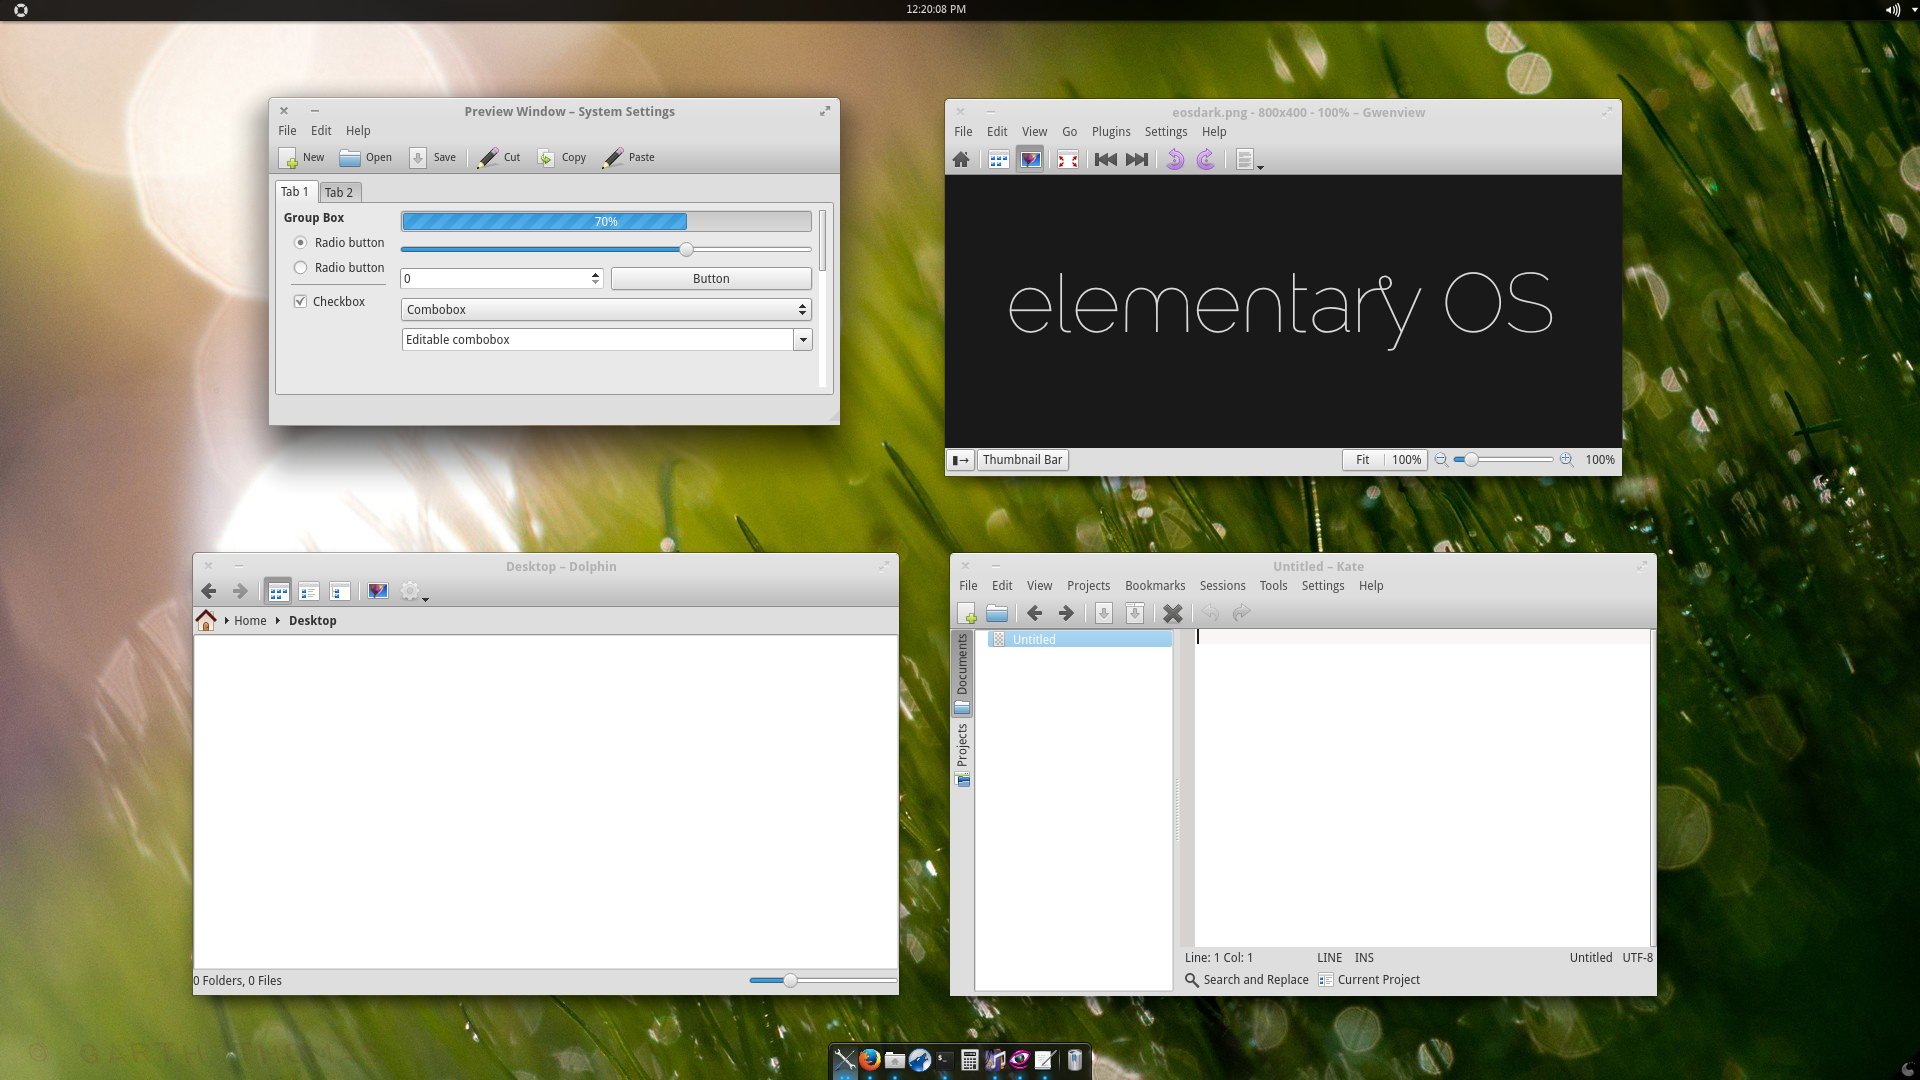Toggle Dolphin preview icon
This screenshot has height=1080, width=1920.
[378, 592]
